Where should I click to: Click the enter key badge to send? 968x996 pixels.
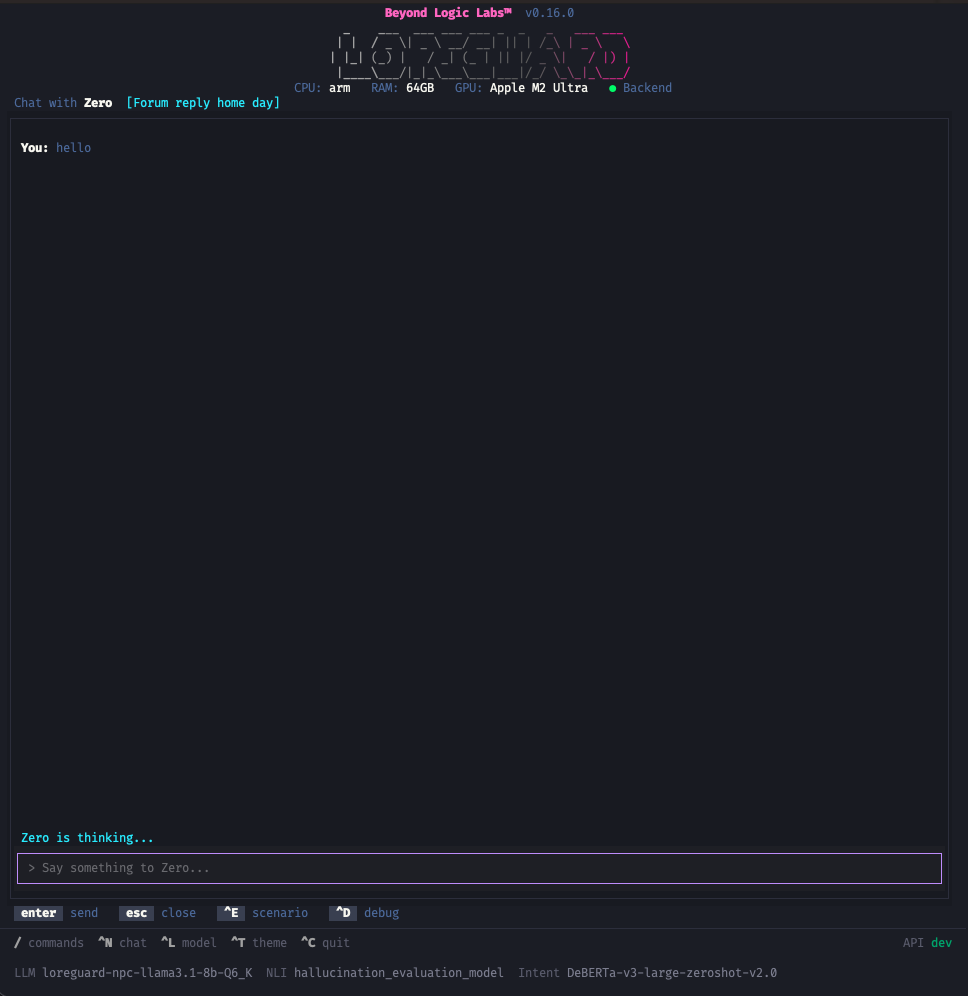coord(38,913)
